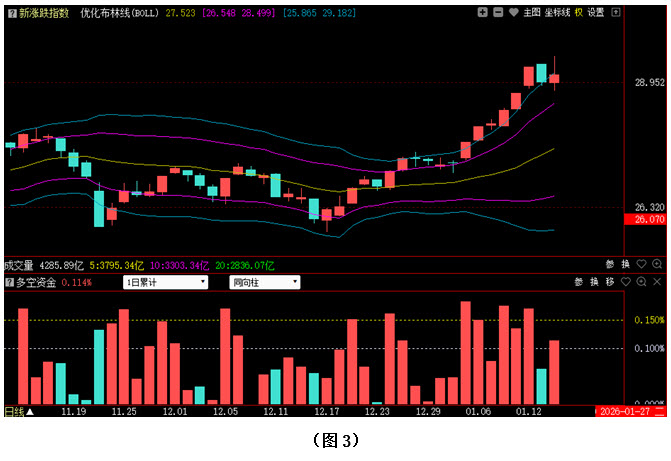Screen dimensions: 671x461
Task: Toggle the 权 adjustment option
Action: 579,13
